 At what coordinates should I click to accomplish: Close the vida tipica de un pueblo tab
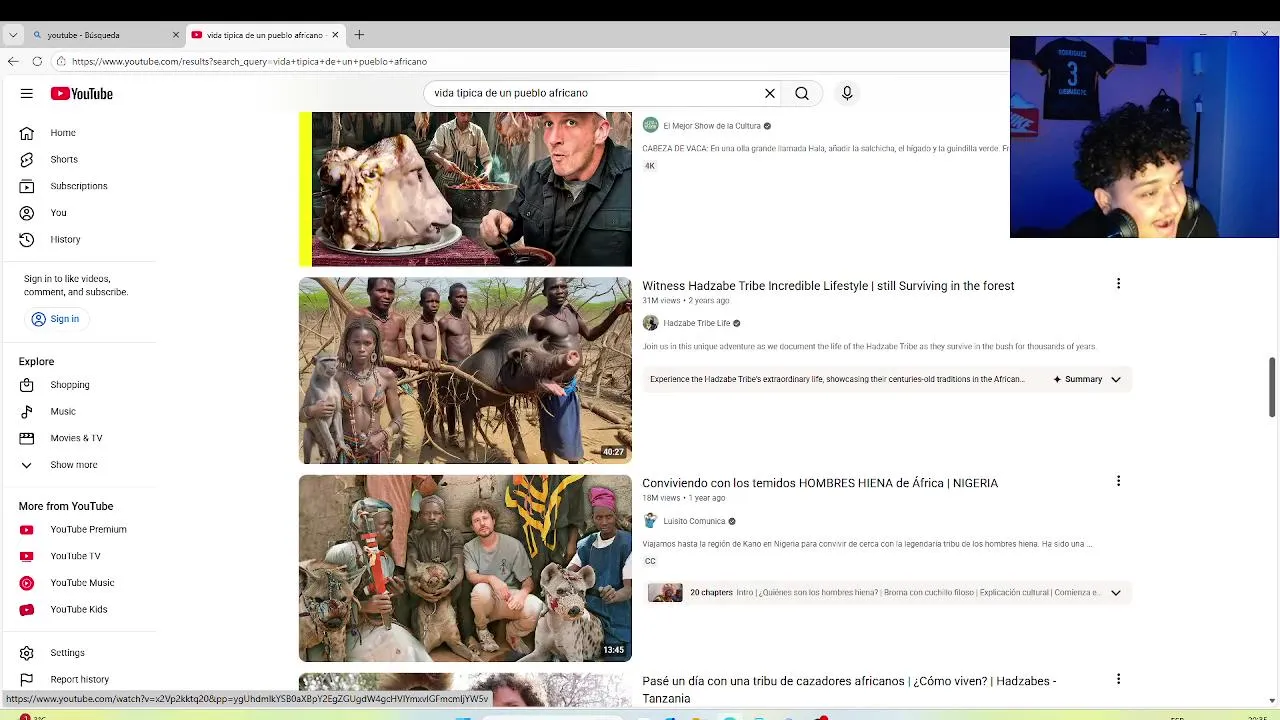335,35
